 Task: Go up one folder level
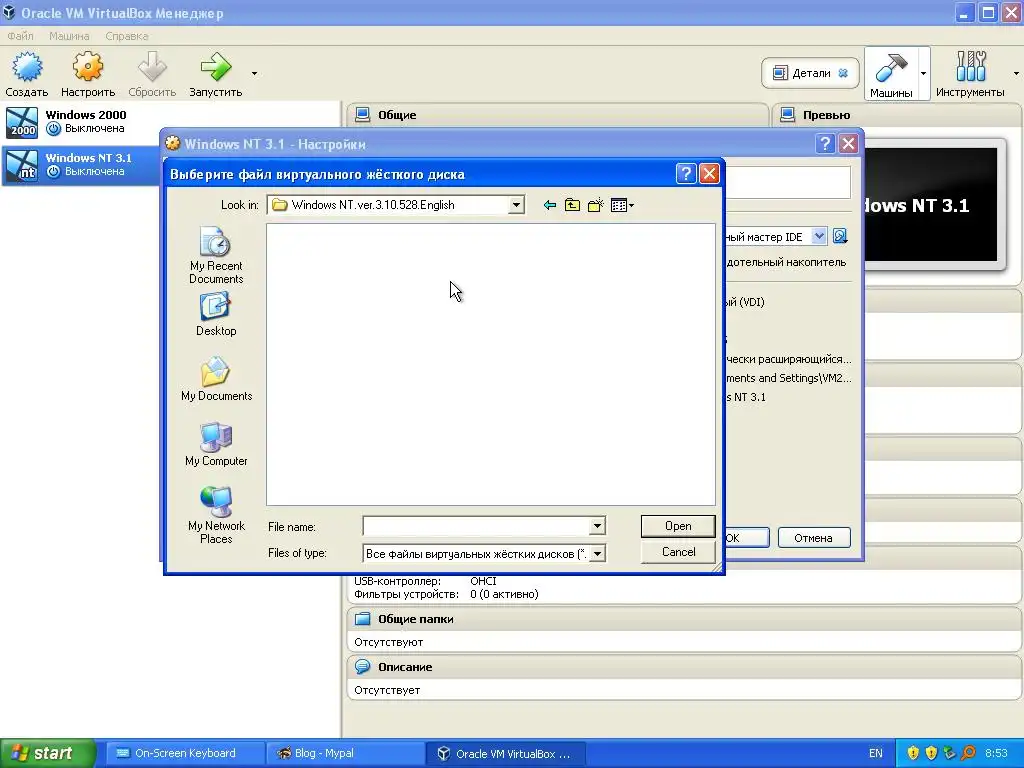coord(572,205)
